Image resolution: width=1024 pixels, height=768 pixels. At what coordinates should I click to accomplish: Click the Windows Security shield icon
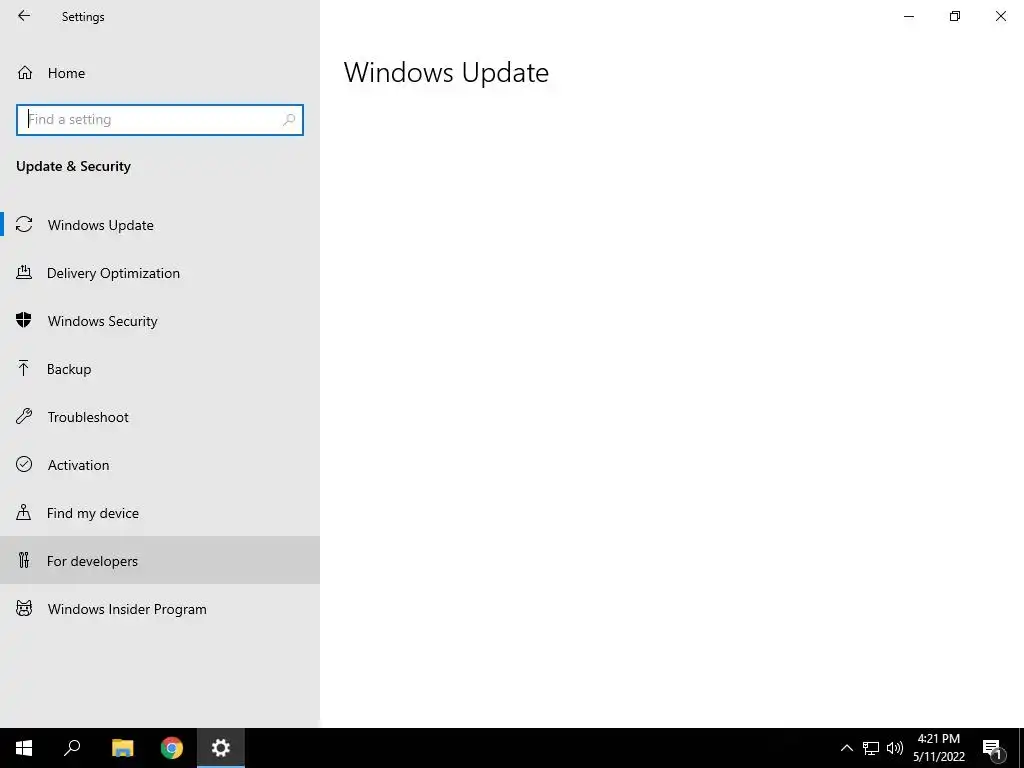[x=24, y=320]
